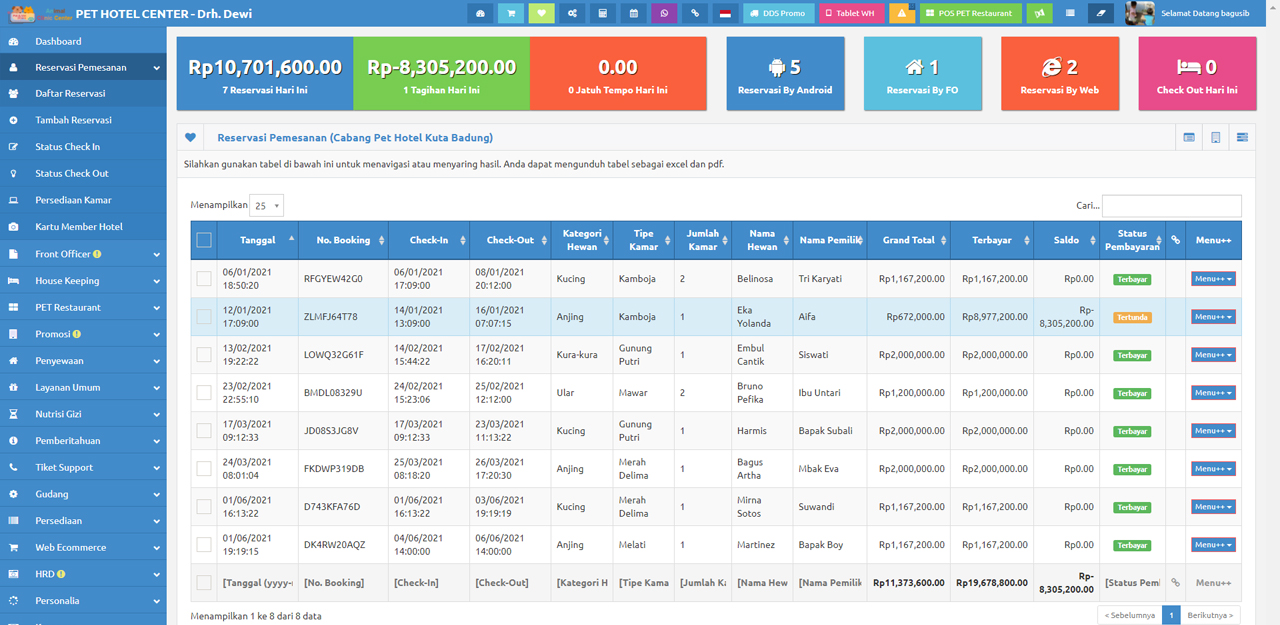Click the eraser icon in top toolbar

pos(1101,14)
